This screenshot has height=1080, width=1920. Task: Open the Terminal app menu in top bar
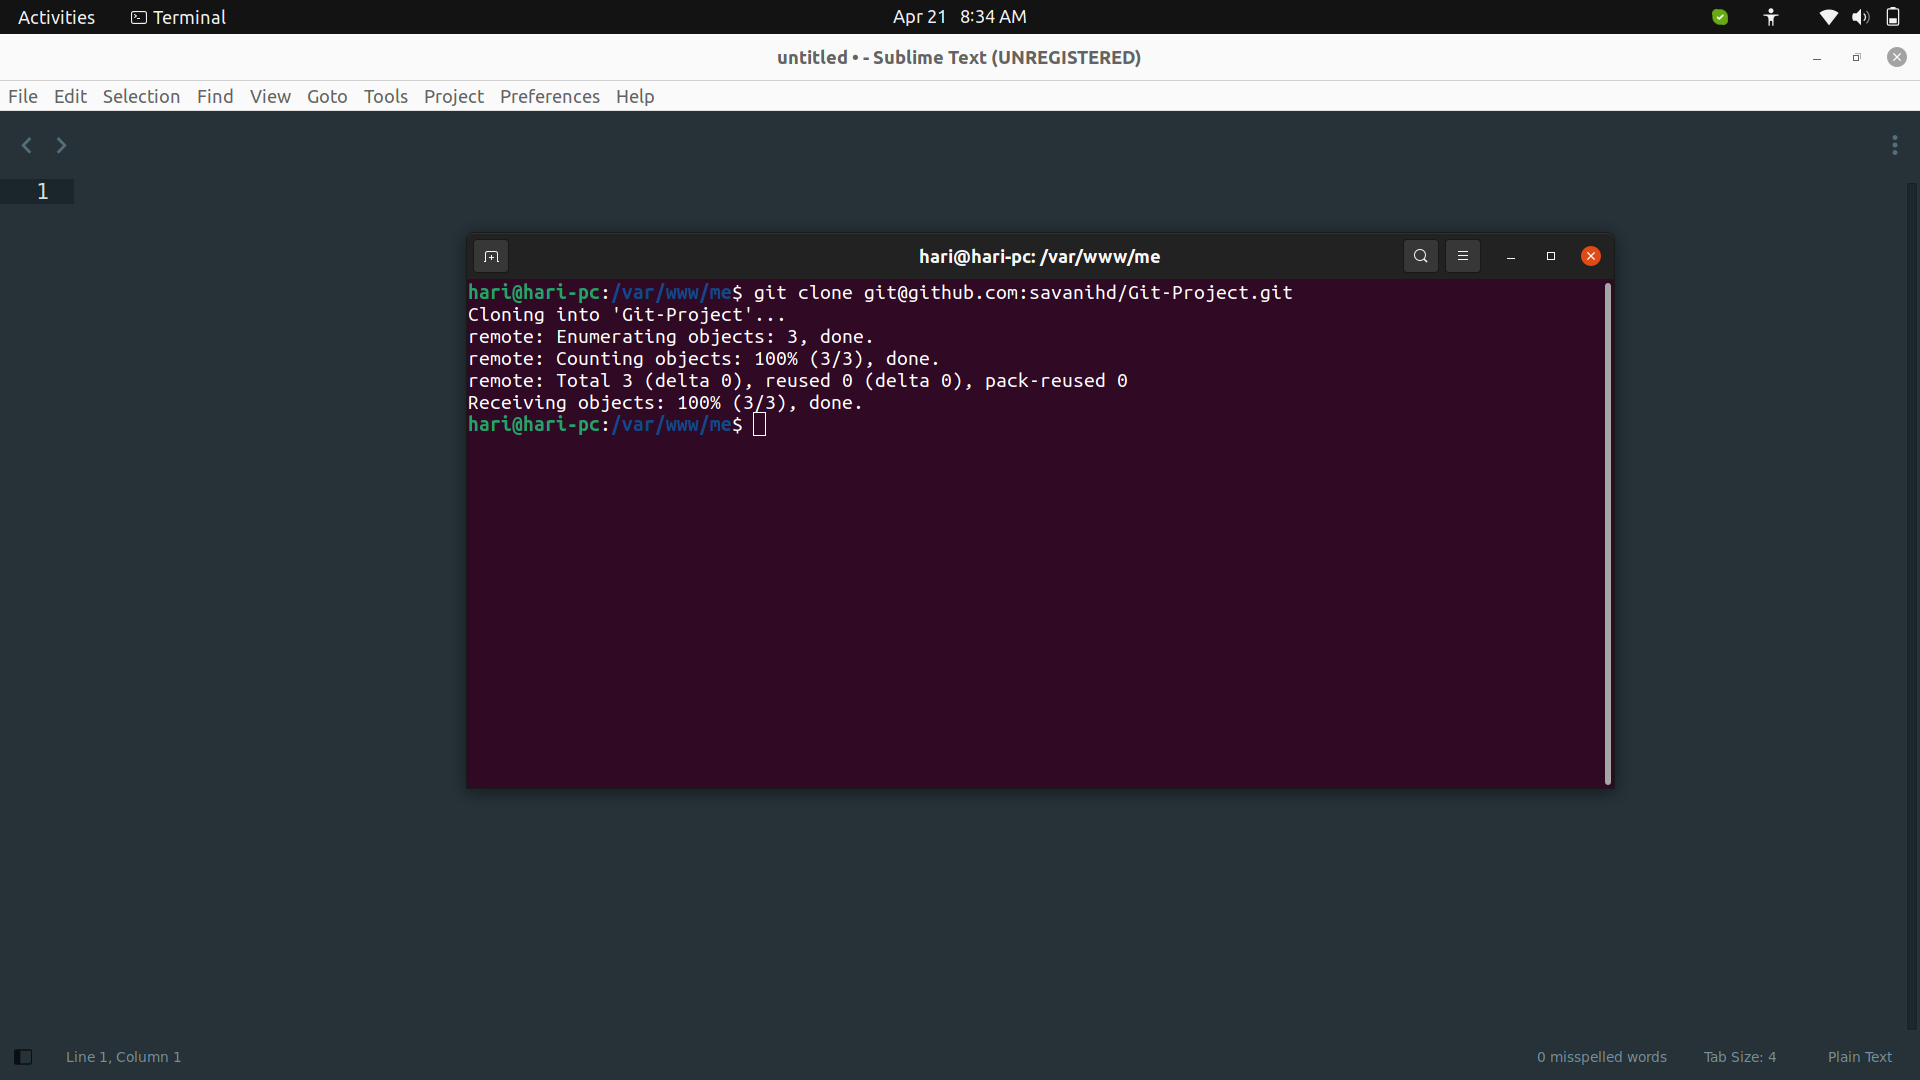[176, 17]
